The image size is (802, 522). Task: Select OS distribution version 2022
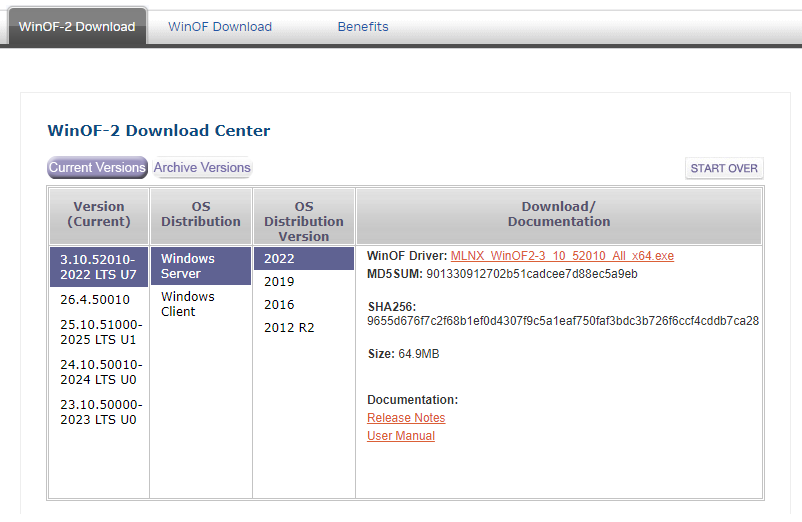304,259
